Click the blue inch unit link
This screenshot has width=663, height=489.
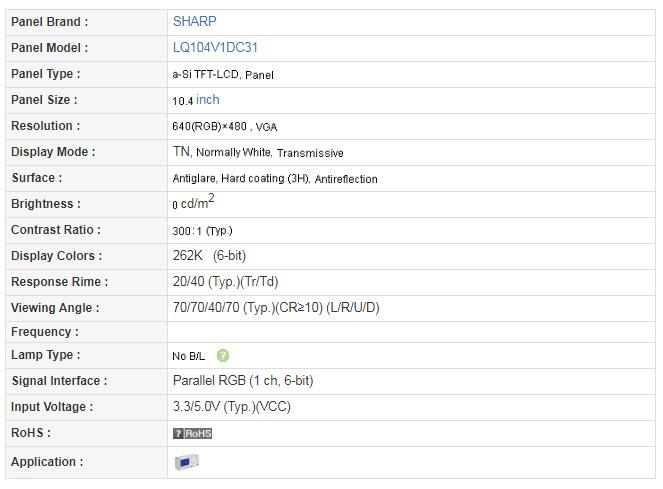208,99
